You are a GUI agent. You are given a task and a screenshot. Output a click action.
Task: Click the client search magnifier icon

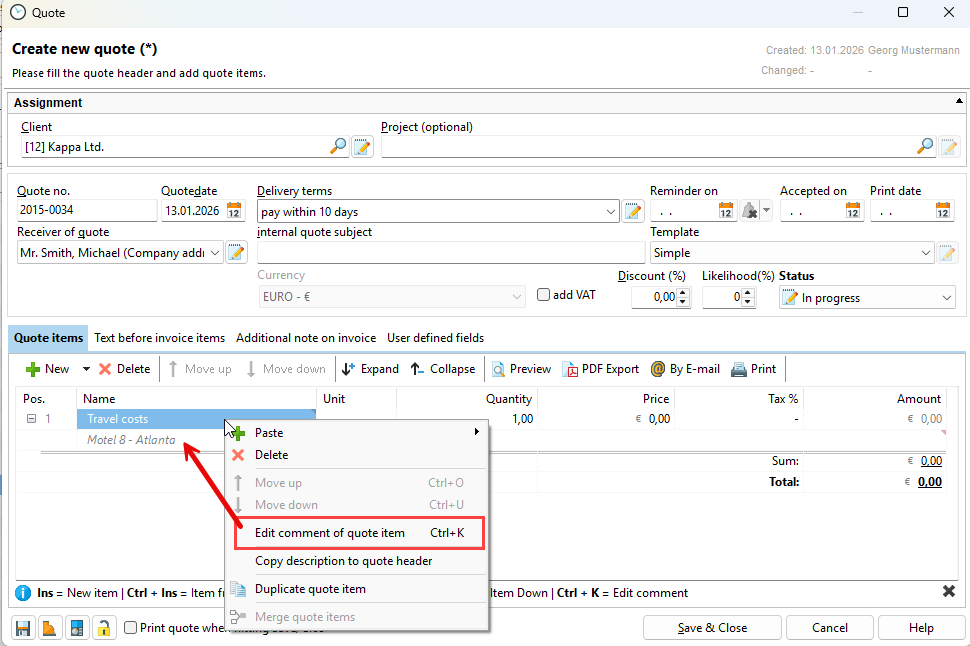[339, 147]
